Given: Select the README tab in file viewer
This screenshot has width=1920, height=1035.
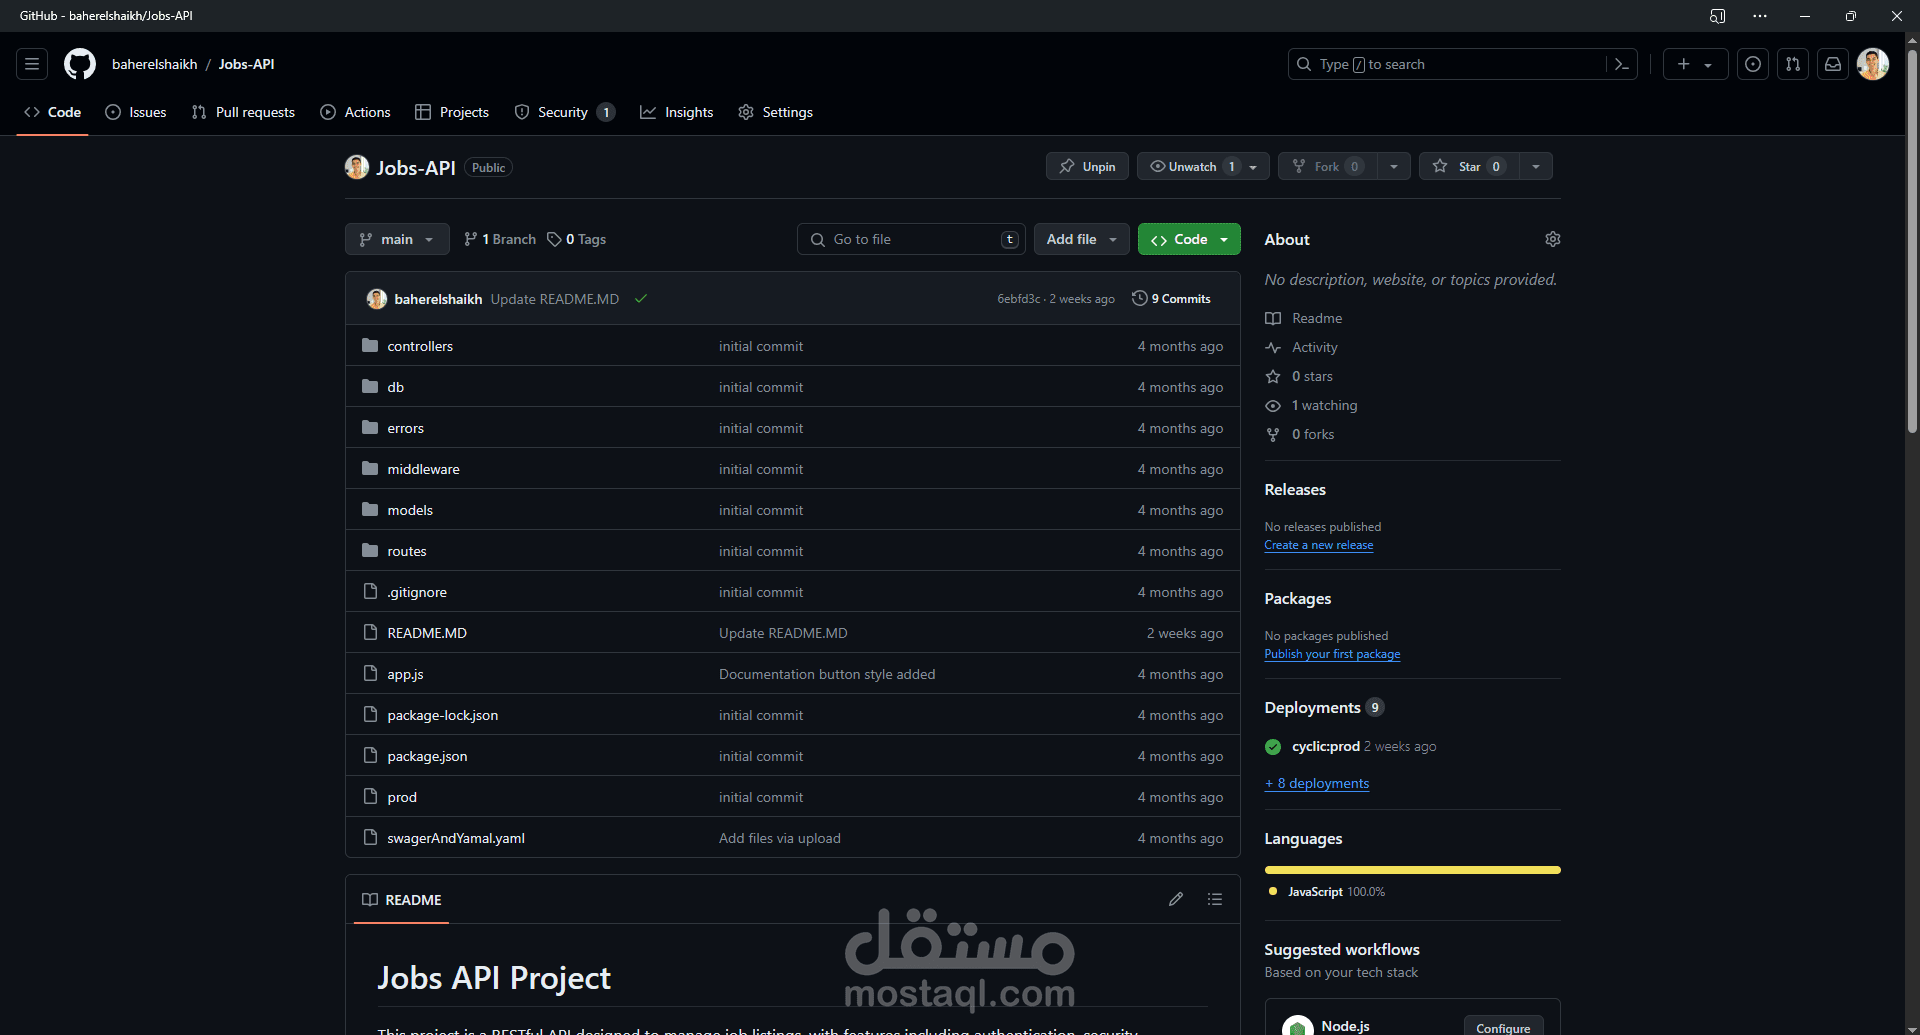Looking at the screenshot, I should pos(401,899).
